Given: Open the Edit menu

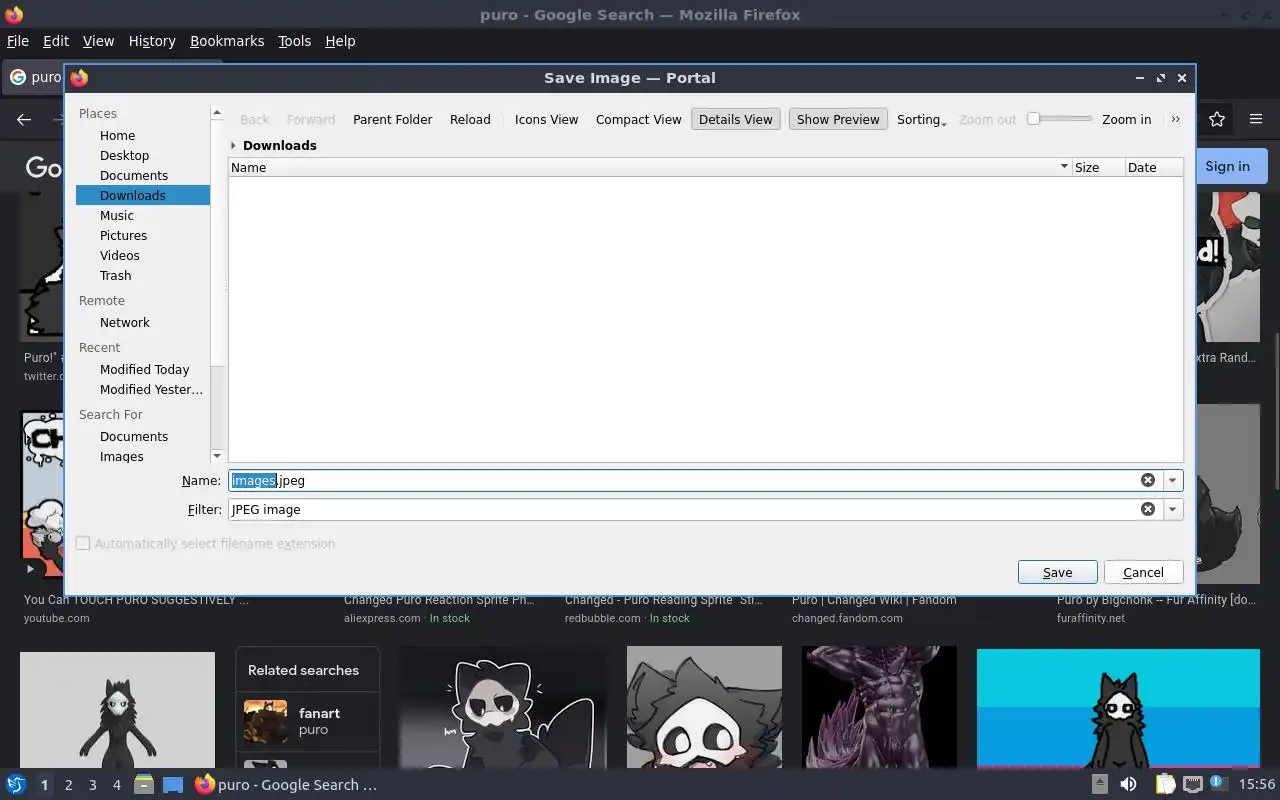Looking at the screenshot, I should [56, 41].
